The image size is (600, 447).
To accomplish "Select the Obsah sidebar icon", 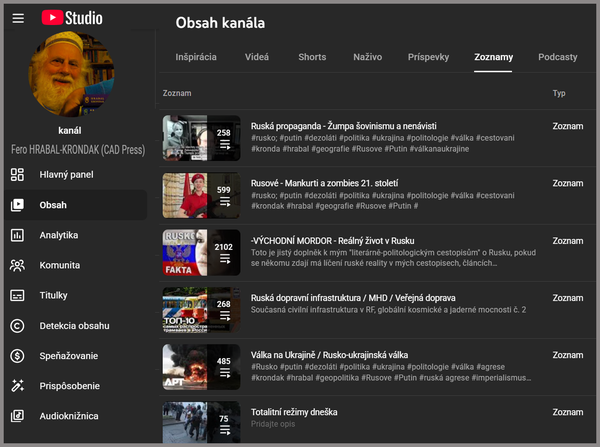I will click(18, 205).
